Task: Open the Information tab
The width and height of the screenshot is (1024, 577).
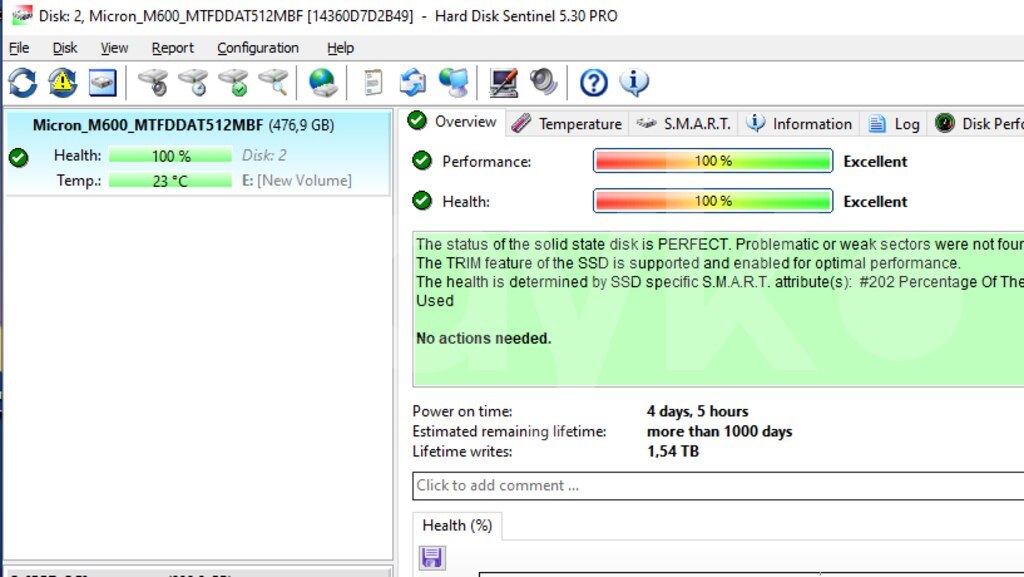Action: tap(800, 124)
